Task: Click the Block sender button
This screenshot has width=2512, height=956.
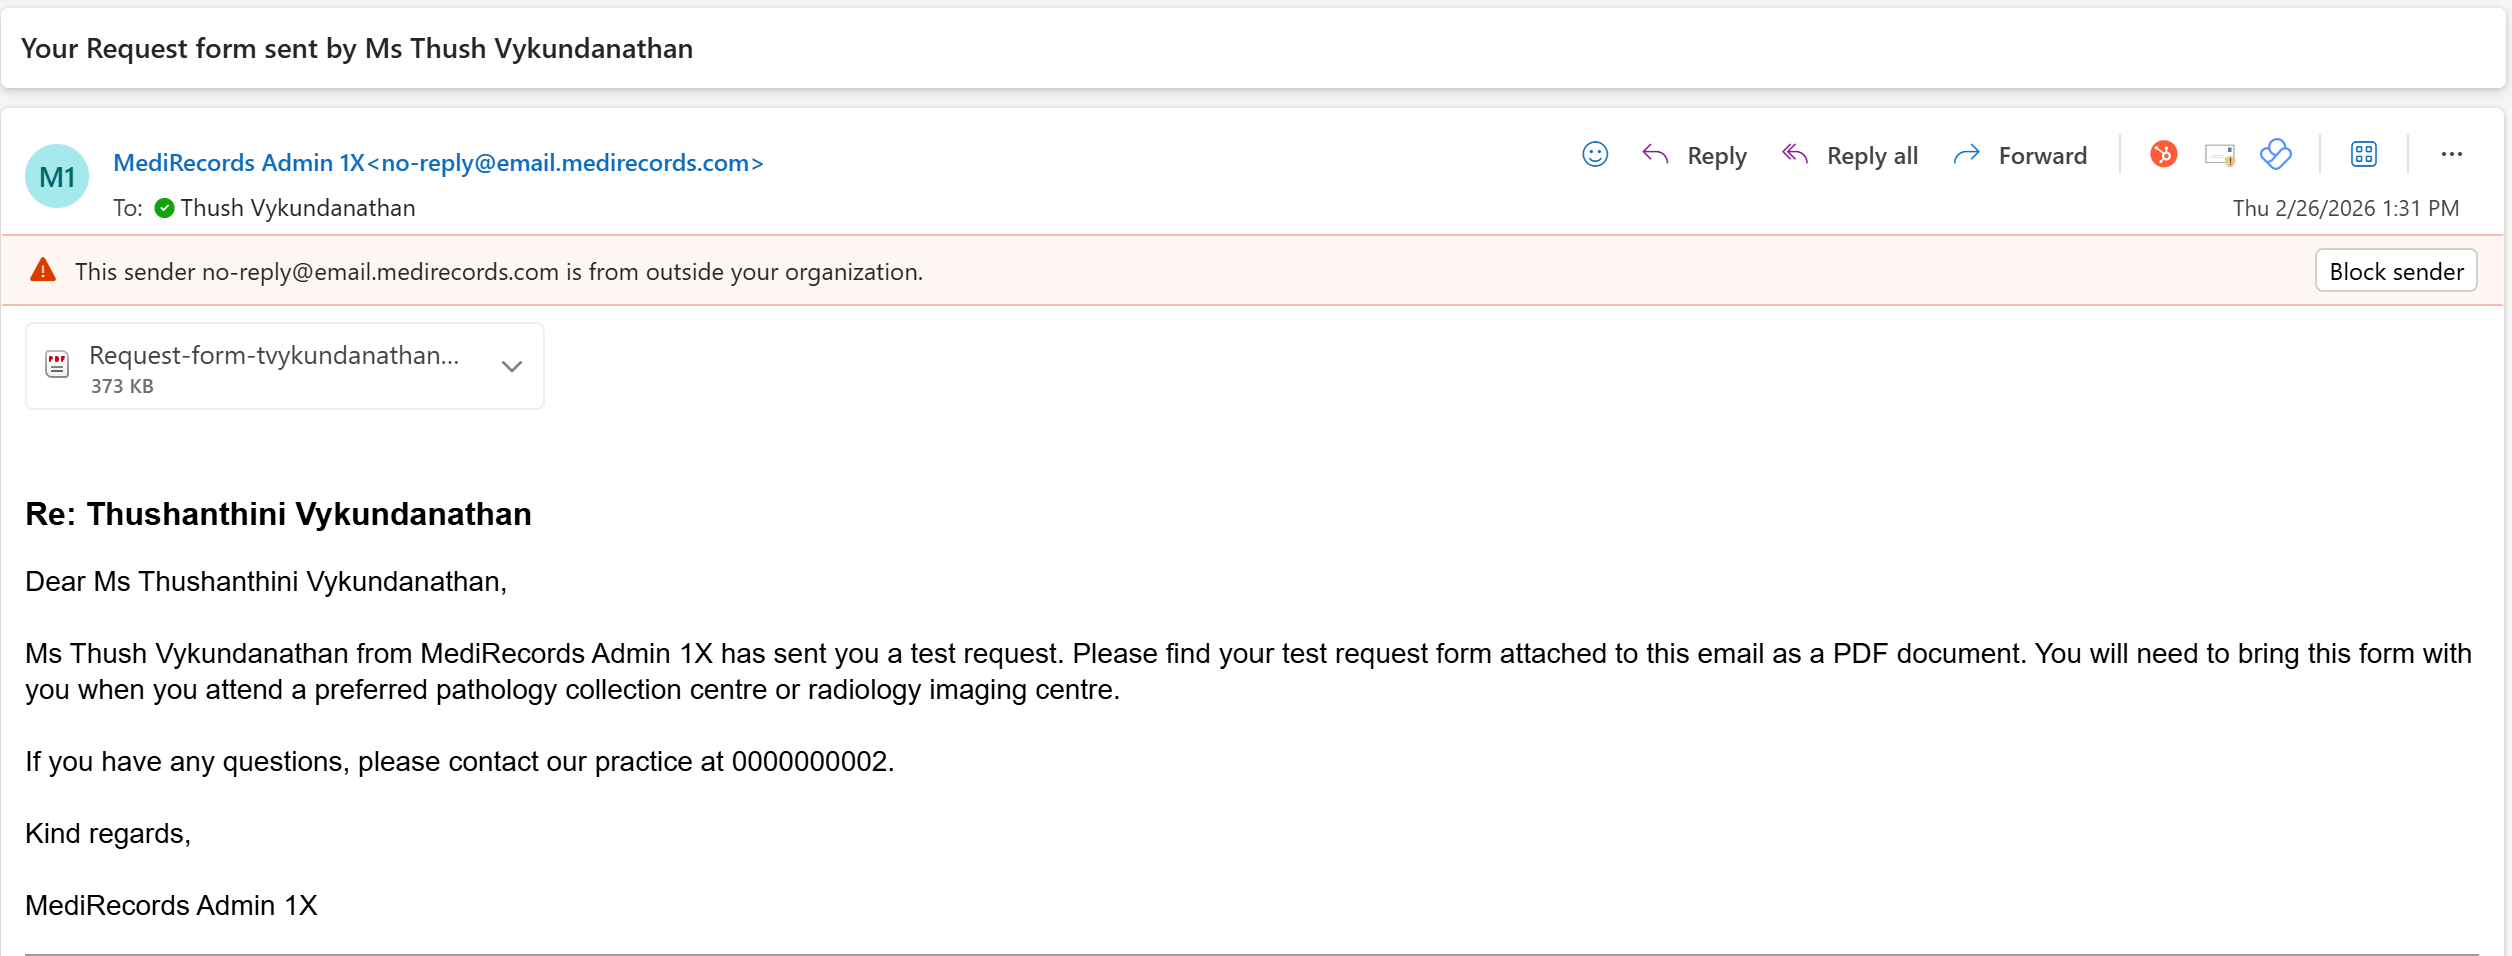Action: (x=2396, y=271)
